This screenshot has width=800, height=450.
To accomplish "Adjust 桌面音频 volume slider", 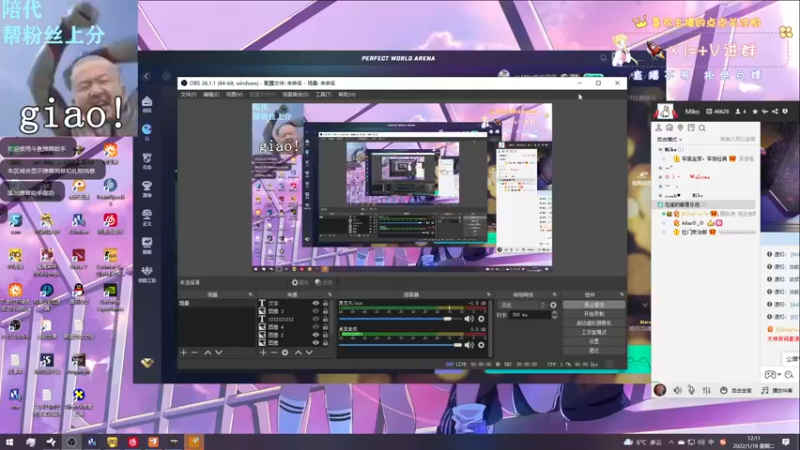I will tap(400, 345).
